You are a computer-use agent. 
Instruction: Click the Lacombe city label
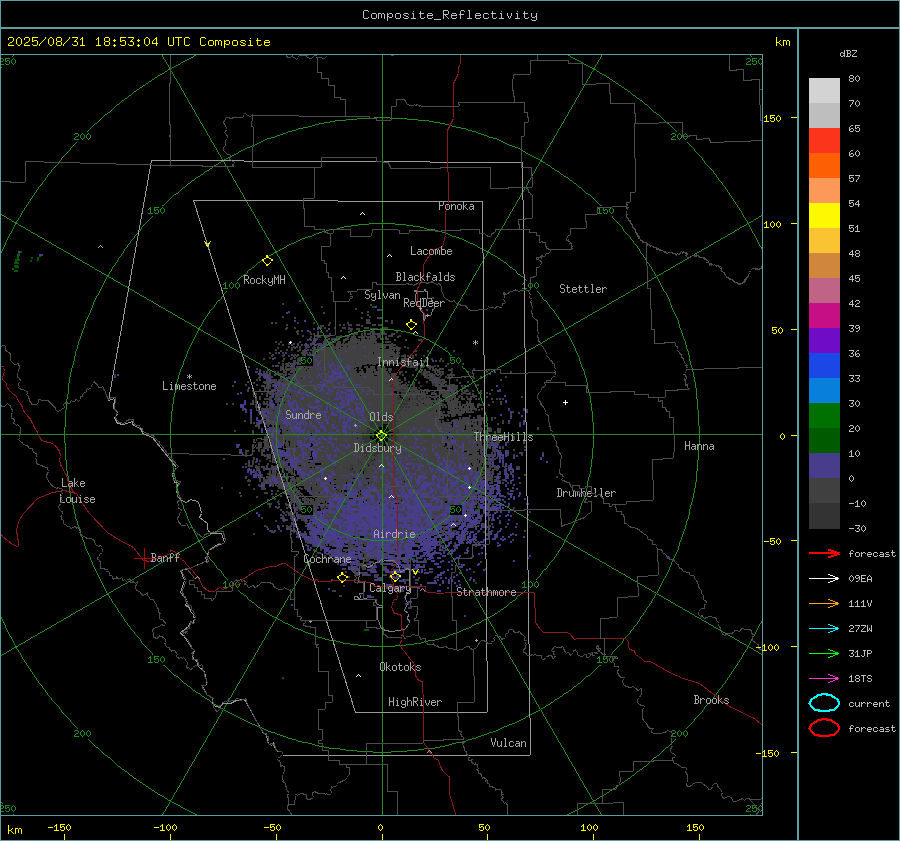point(431,251)
